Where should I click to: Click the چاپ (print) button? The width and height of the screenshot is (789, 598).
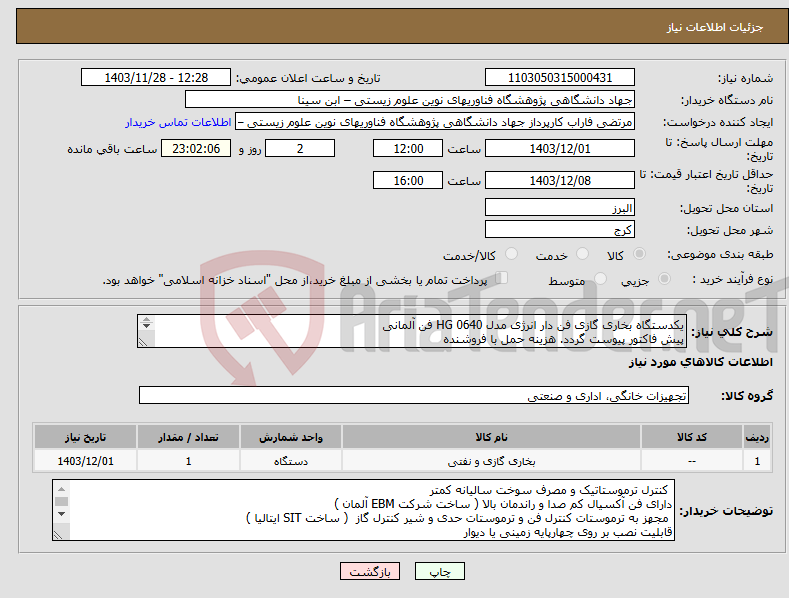439,571
